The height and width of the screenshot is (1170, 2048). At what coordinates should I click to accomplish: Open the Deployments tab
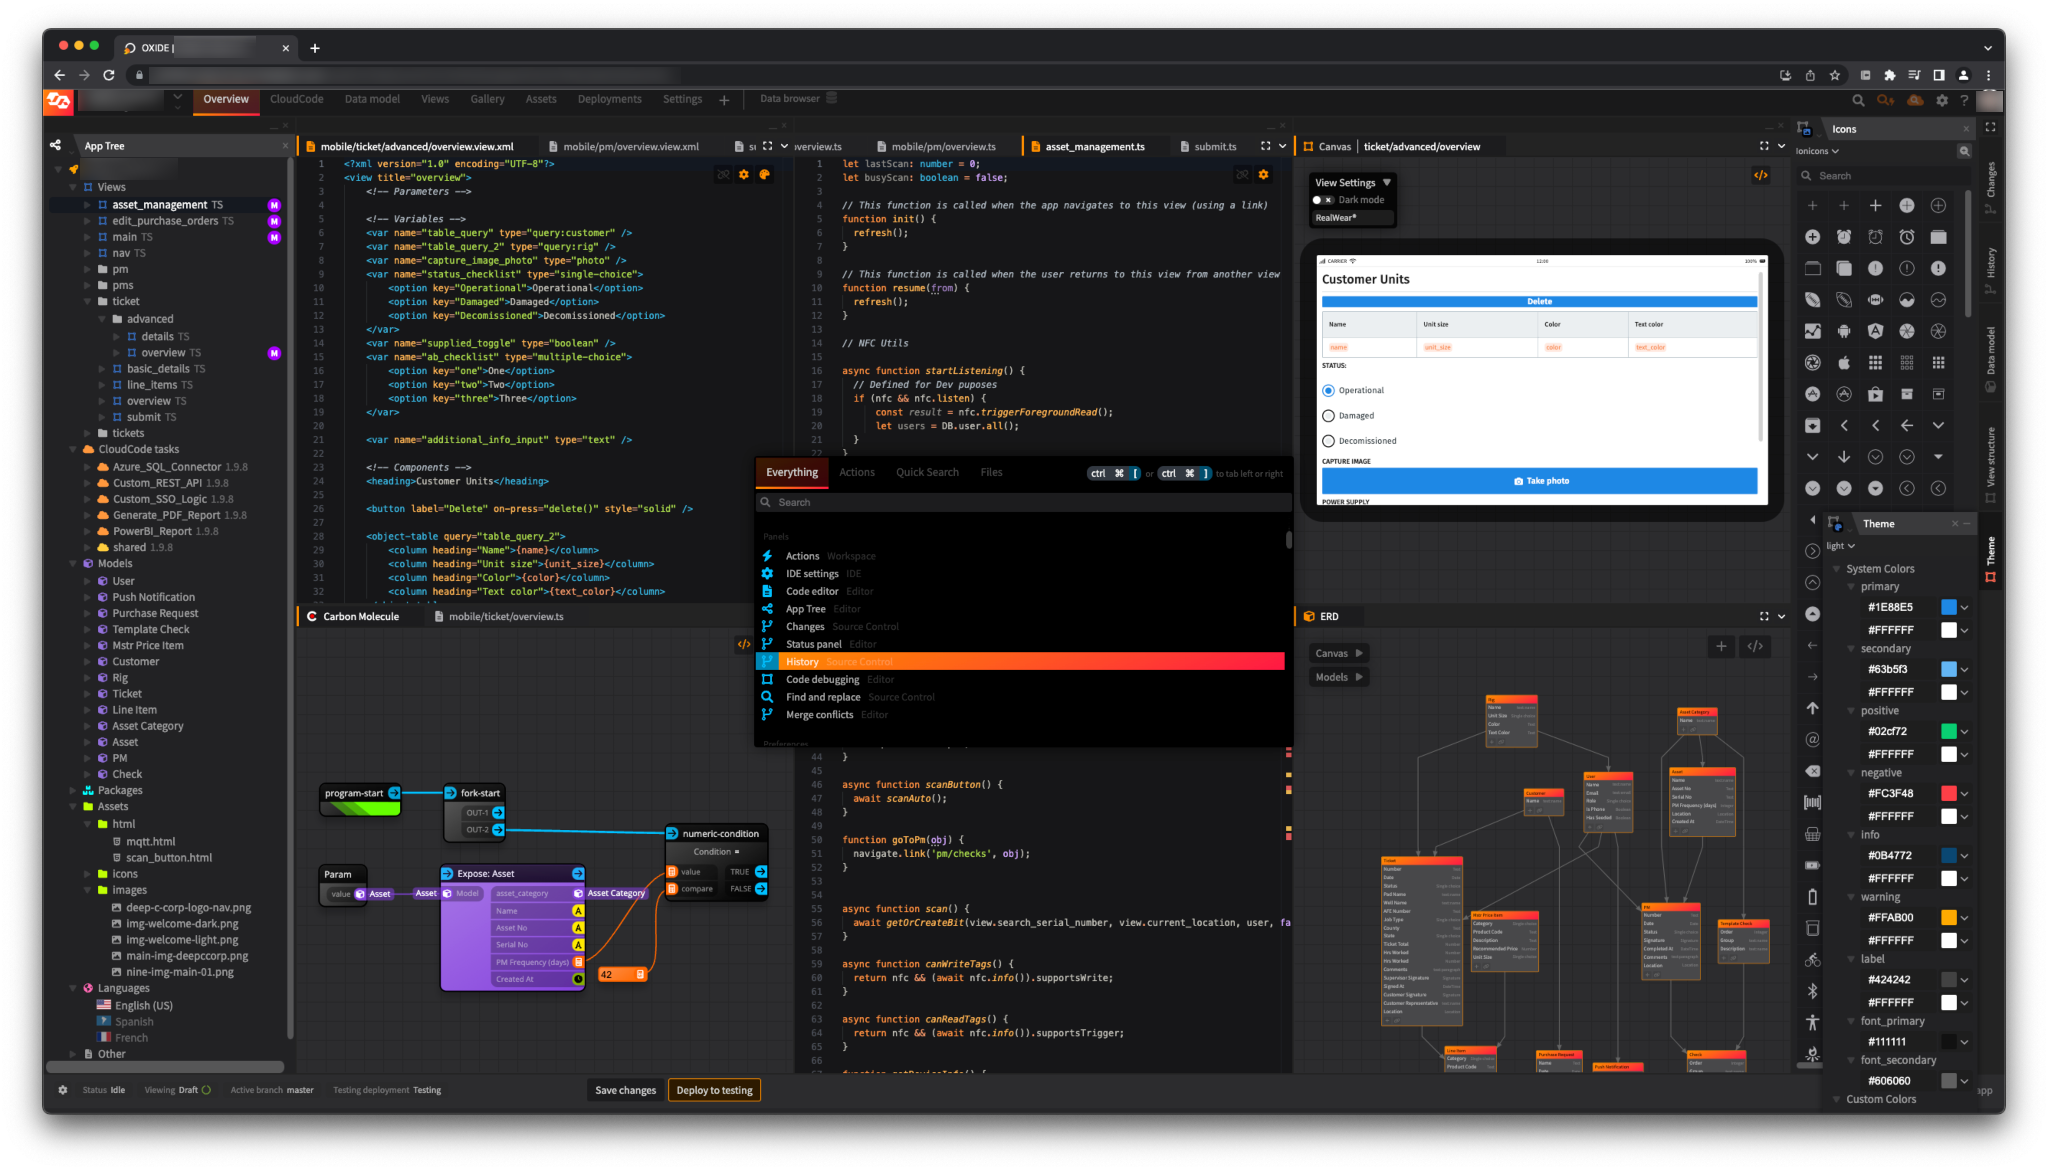tap(609, 99)
